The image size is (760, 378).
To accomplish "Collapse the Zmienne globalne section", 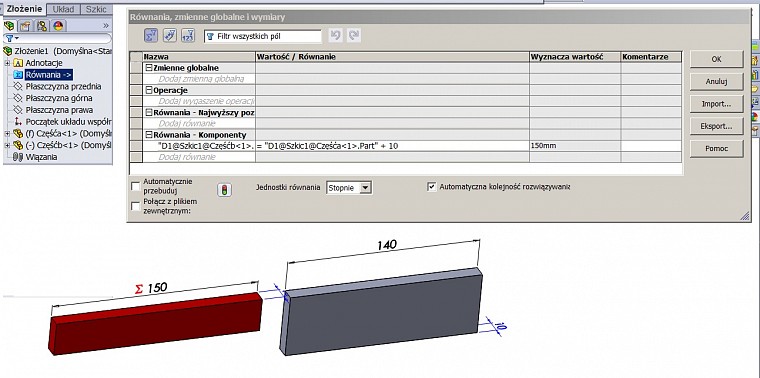I will point(149,68).
